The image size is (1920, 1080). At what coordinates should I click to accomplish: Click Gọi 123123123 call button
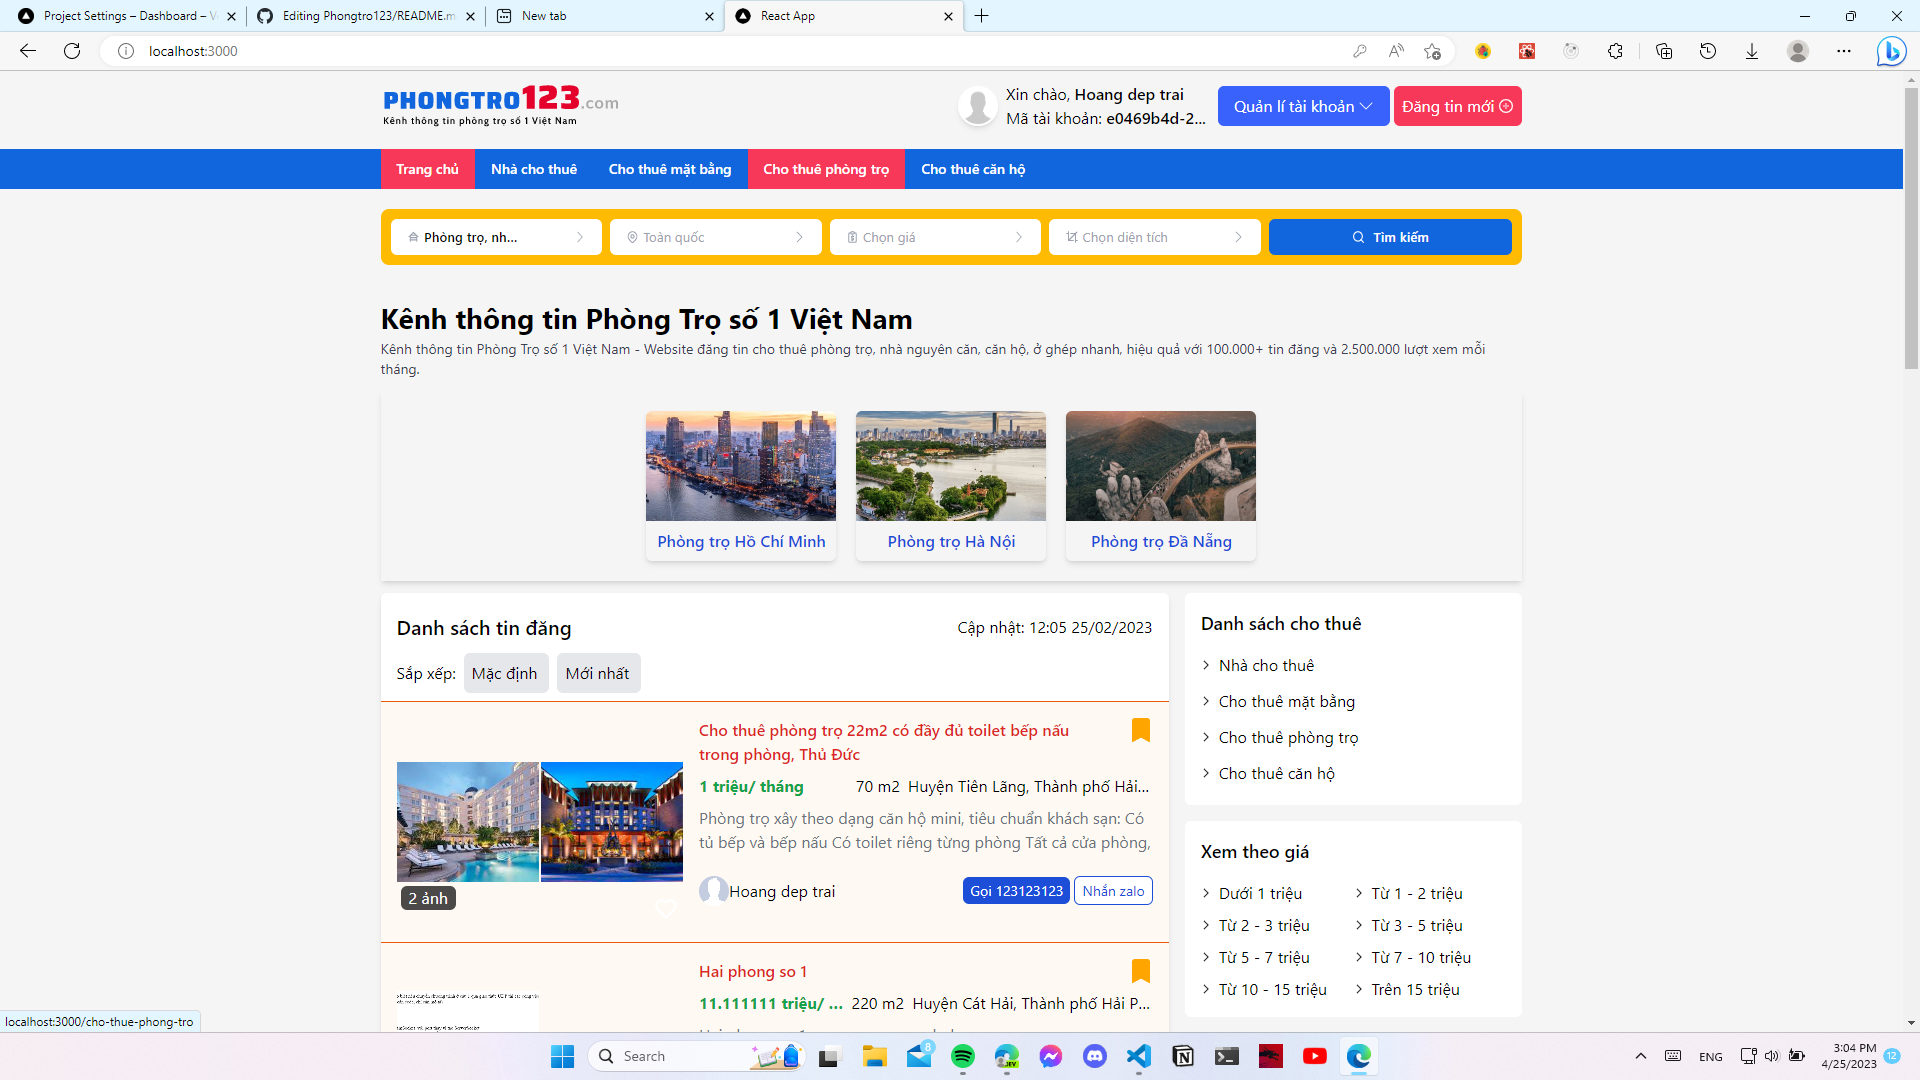click(1016, 891)
